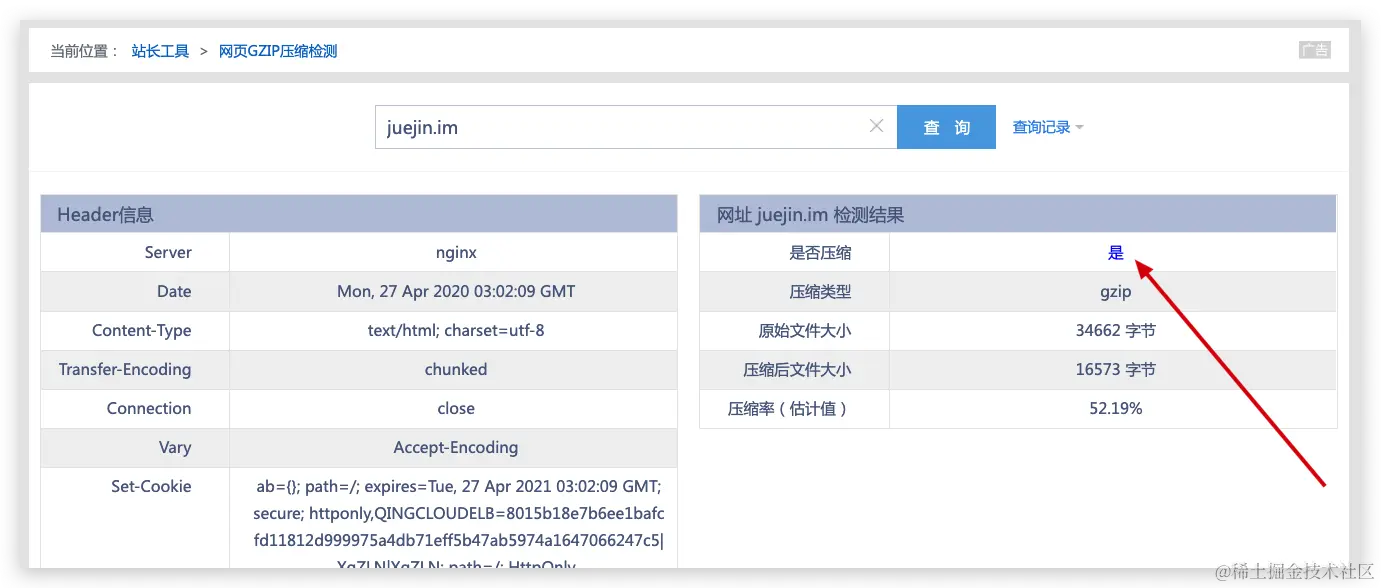Select the 16573 字节 value
This screenshot has height=588, width=1381.
(x=1116, y=370)
